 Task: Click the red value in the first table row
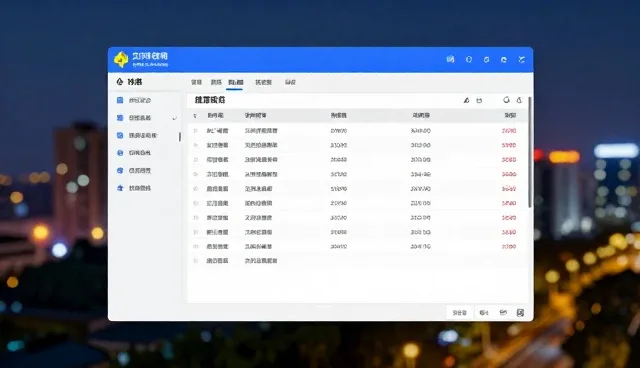(509, 131)
